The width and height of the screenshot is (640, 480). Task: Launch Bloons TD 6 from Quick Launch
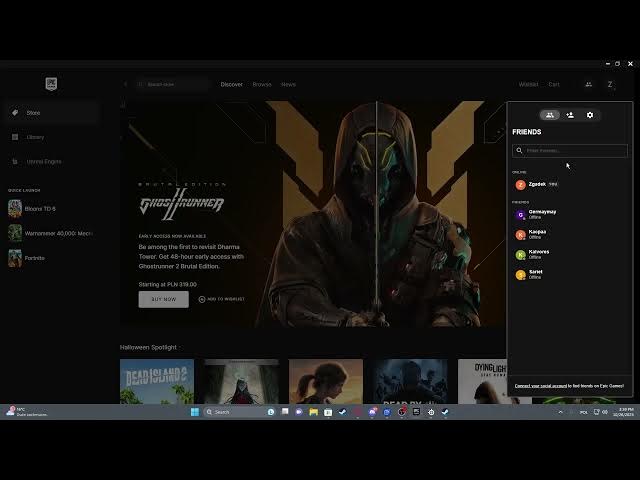[51, 209]
